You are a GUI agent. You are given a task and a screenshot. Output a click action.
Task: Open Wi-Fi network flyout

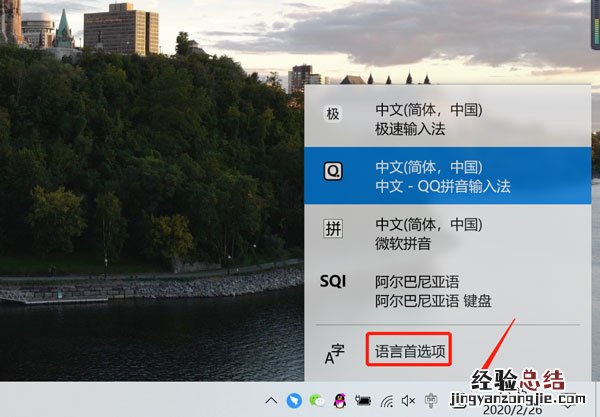pyautogui.click(x=387, y=401)
